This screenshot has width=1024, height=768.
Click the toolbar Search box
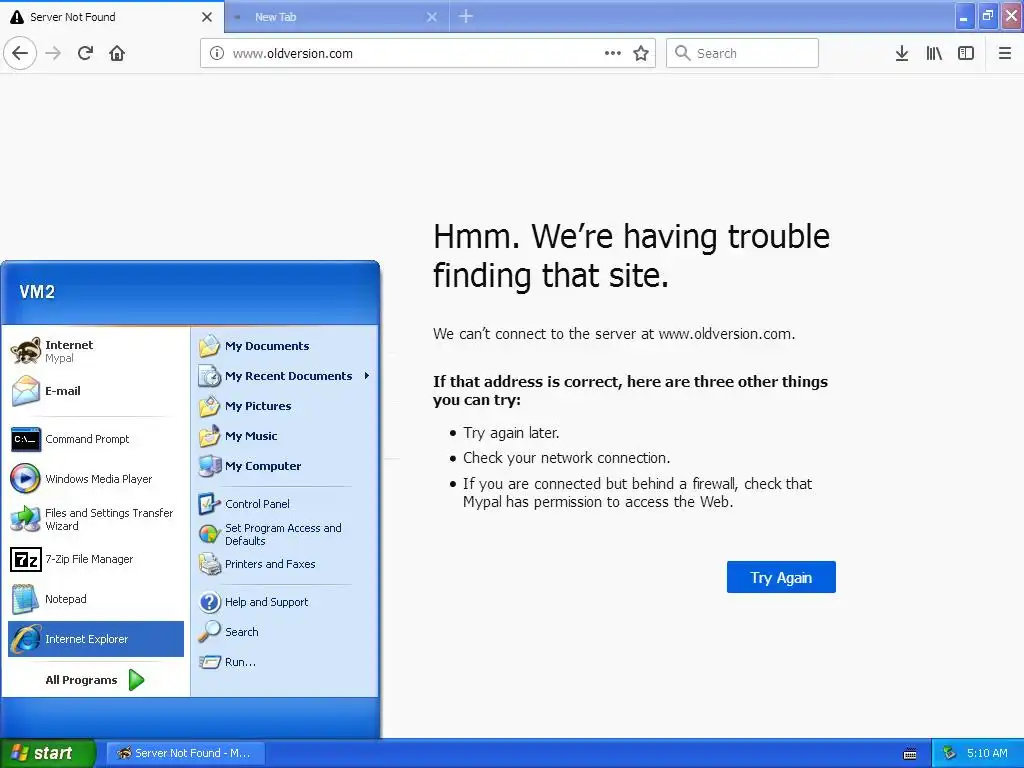coord(743,54)
